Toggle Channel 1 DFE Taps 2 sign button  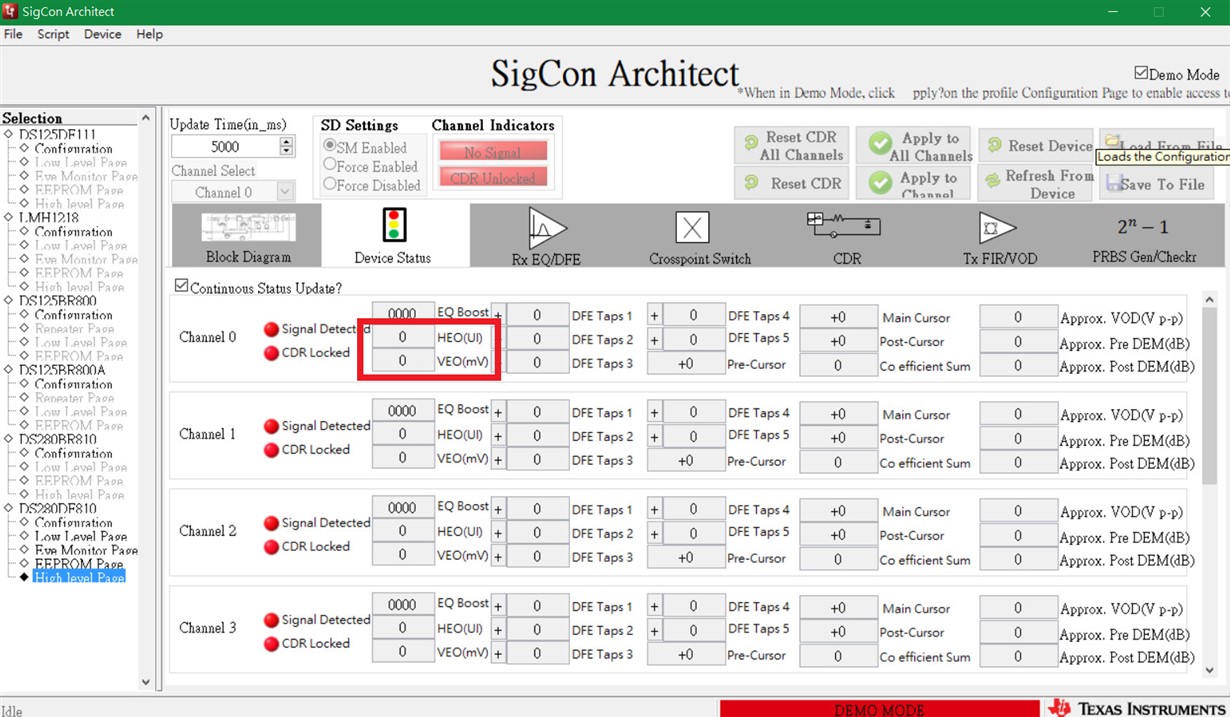498,436
